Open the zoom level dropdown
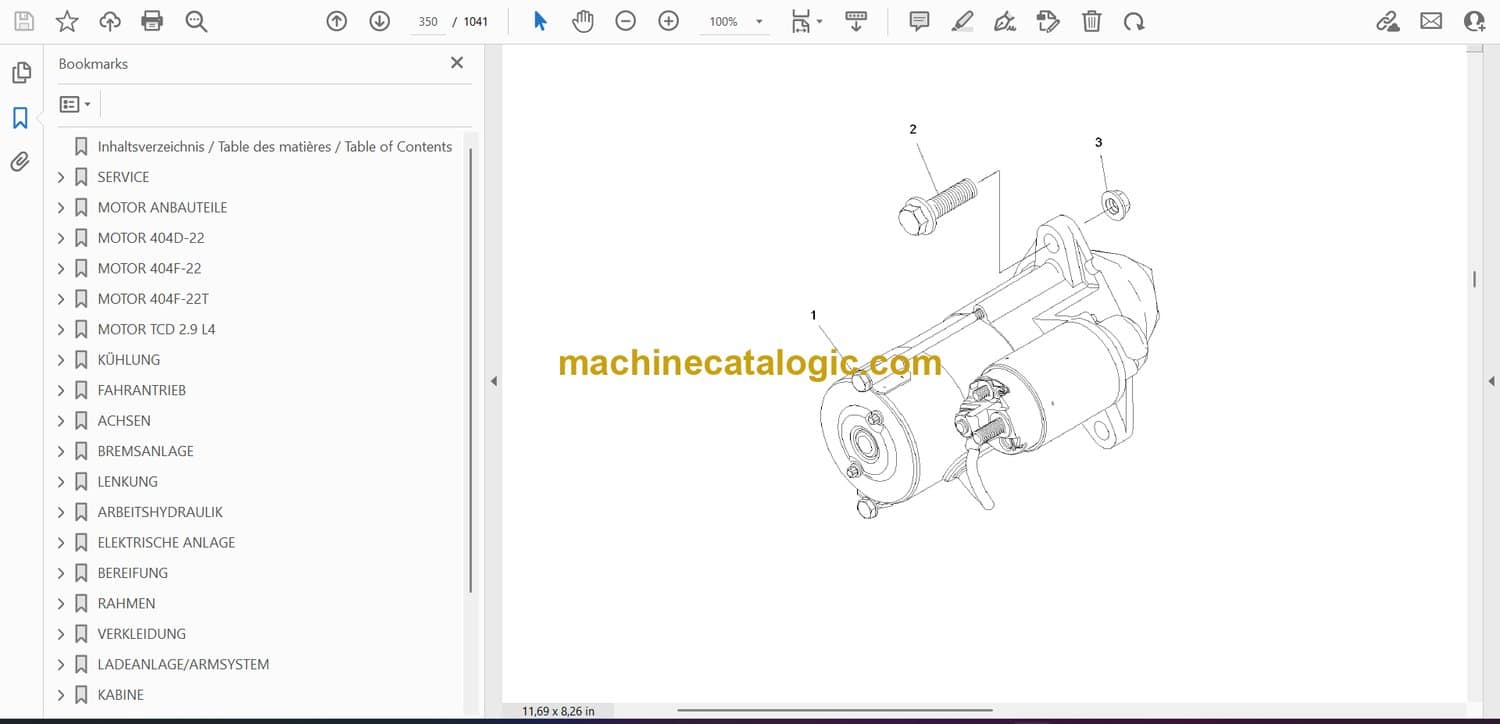Screen dimensions: 1500x724 pyautogui.click(x=759, y=22)
